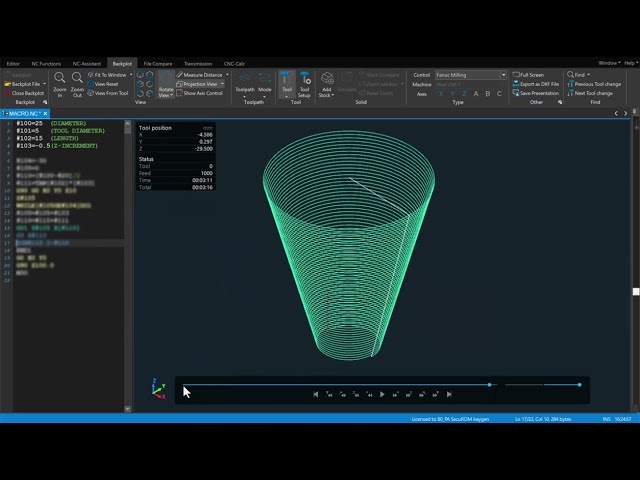Jump to Next Tool change
Viewport: 640px width, 480px height.
pos(590,93)
